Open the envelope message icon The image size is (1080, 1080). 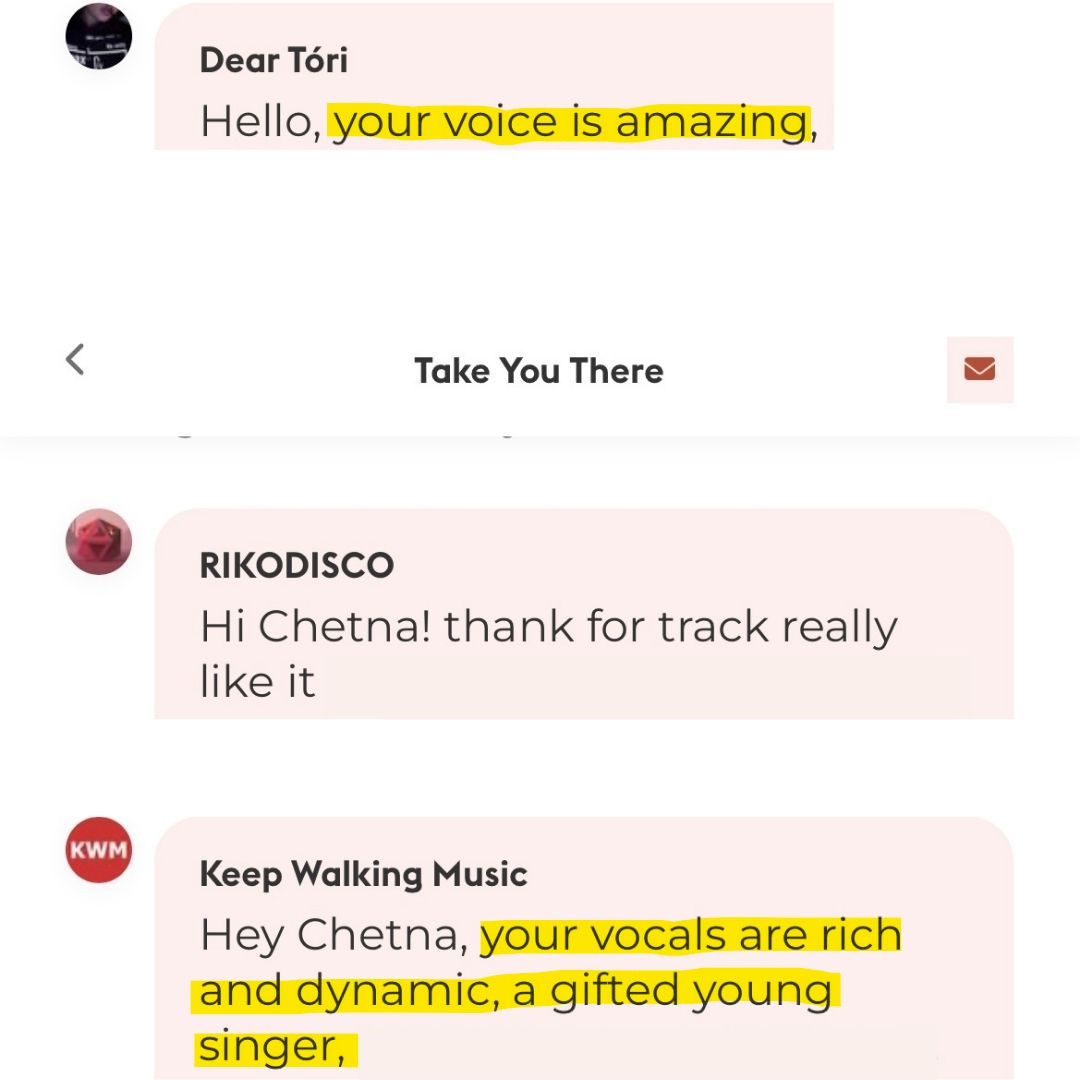pos(979,369)
